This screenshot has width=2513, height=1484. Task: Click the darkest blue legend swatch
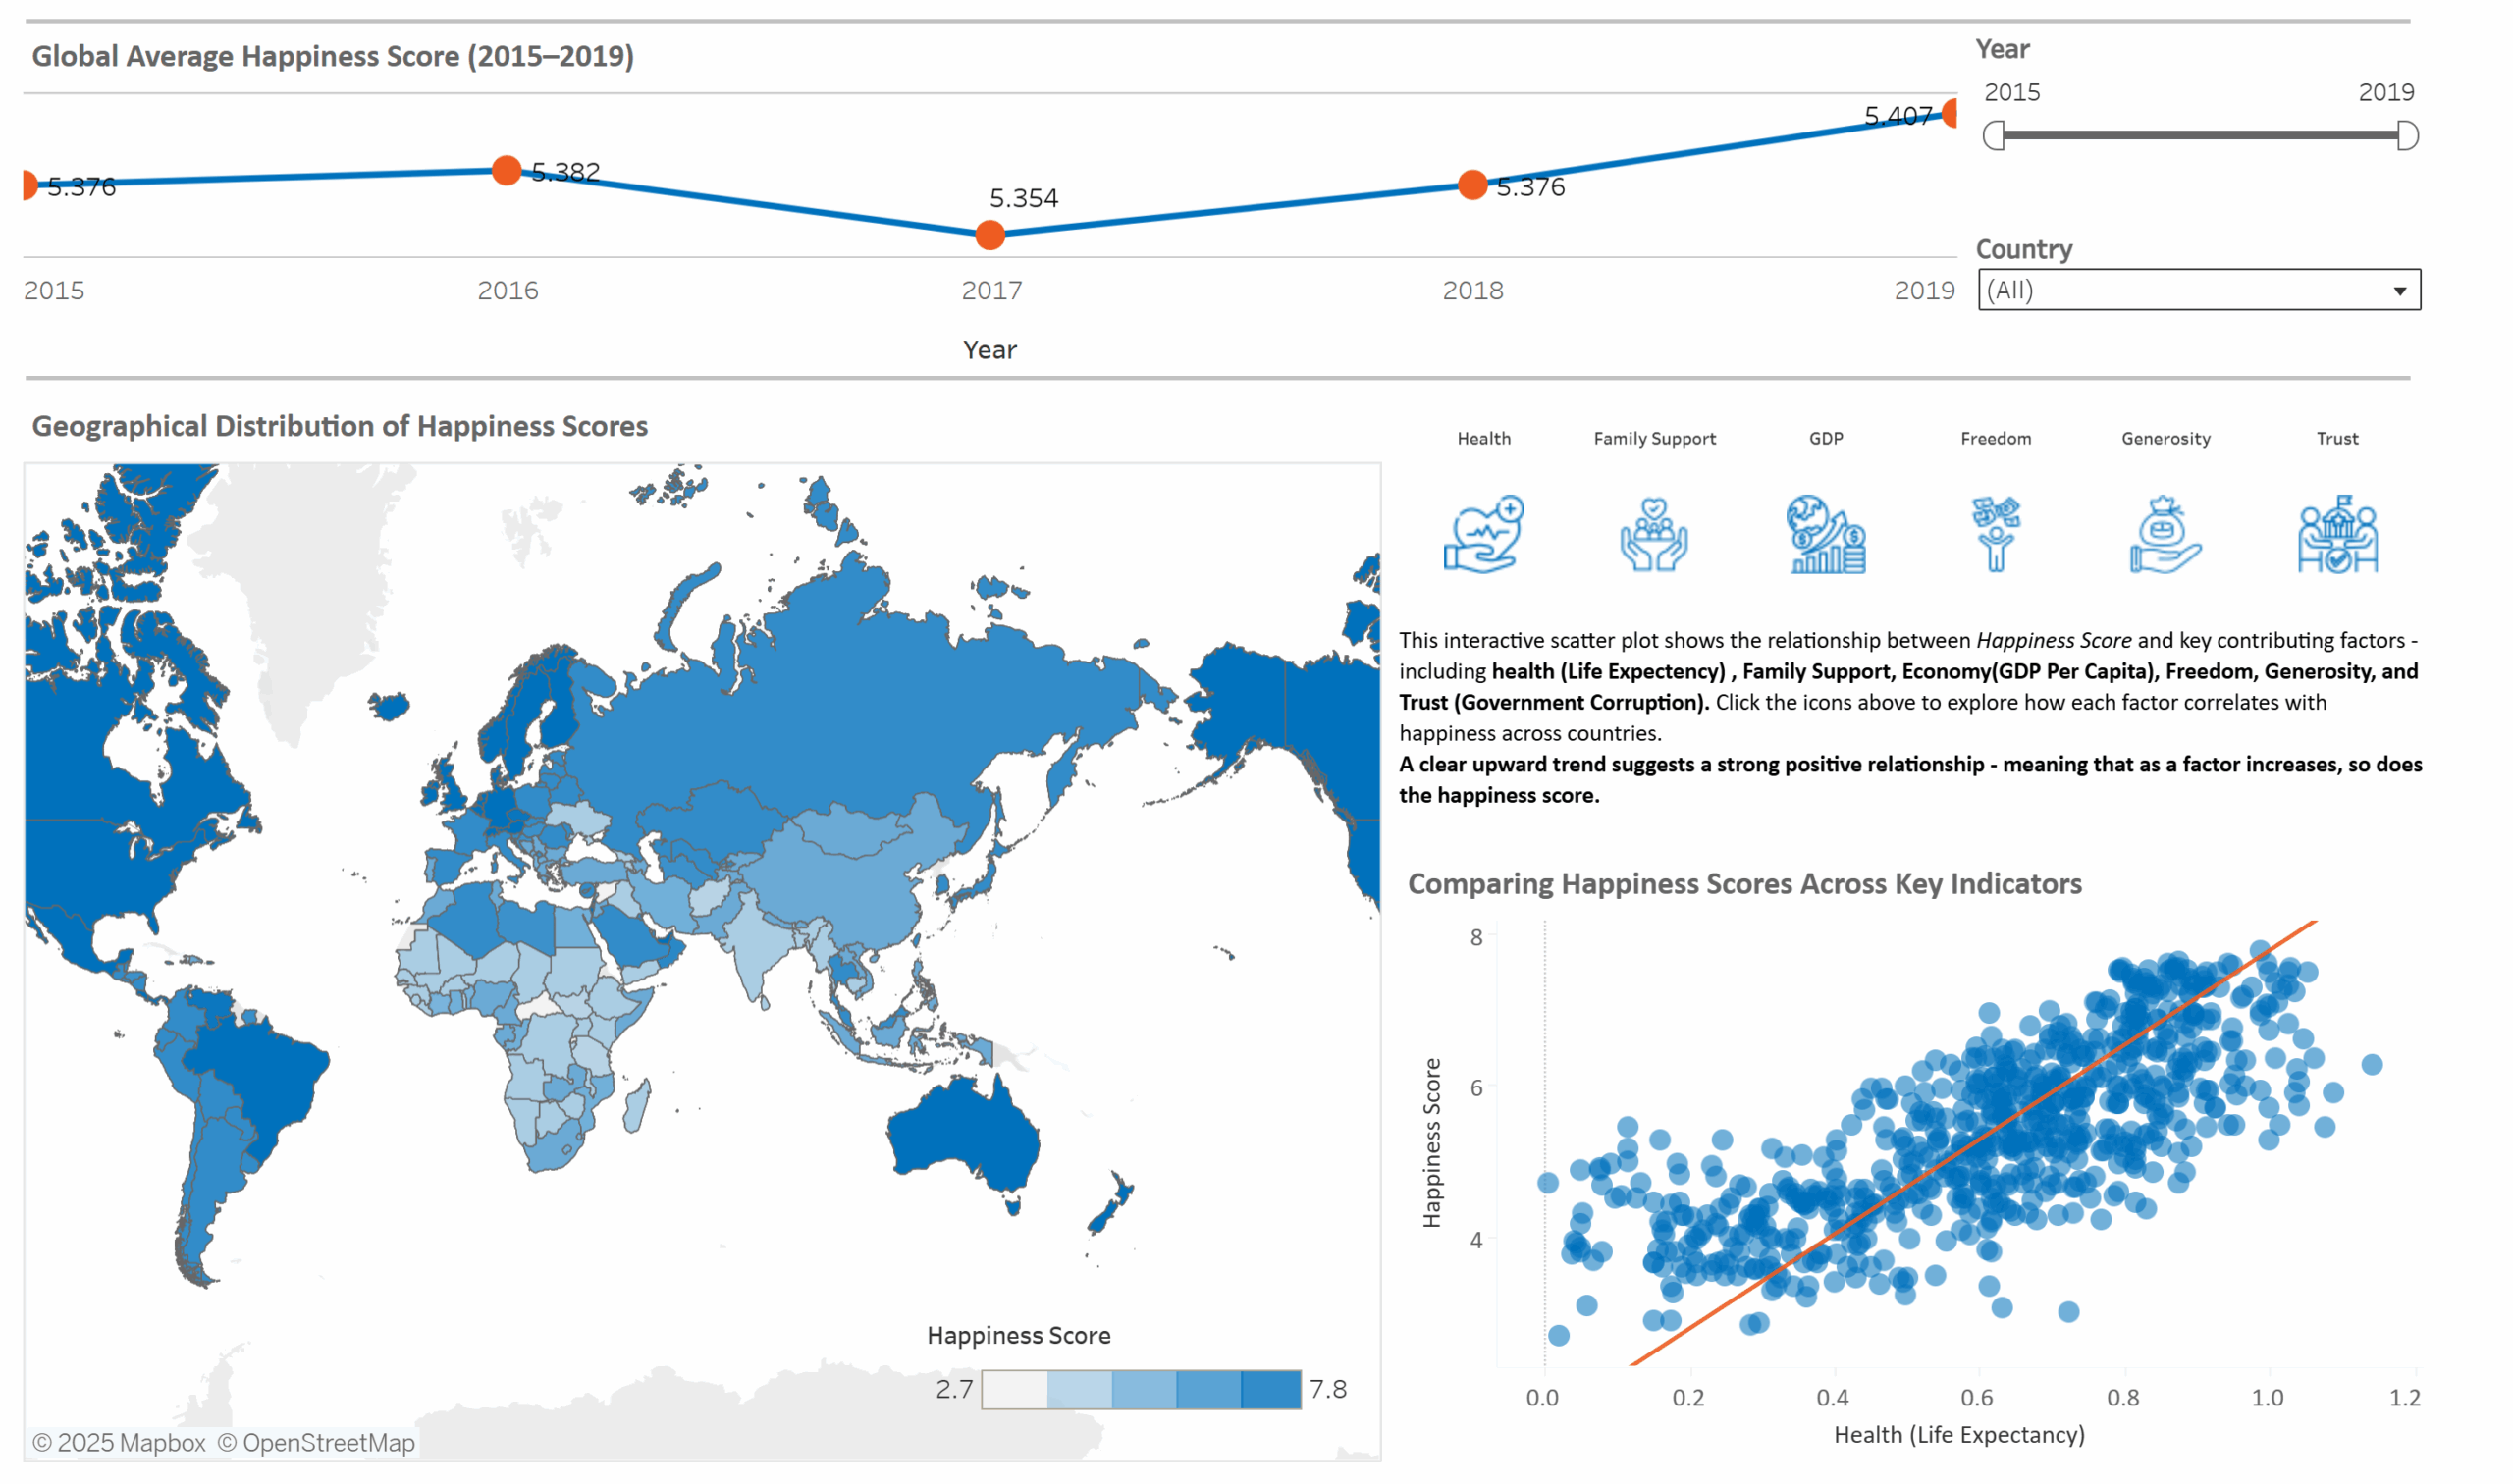pyautogui.click(x=1271, y=1390)
